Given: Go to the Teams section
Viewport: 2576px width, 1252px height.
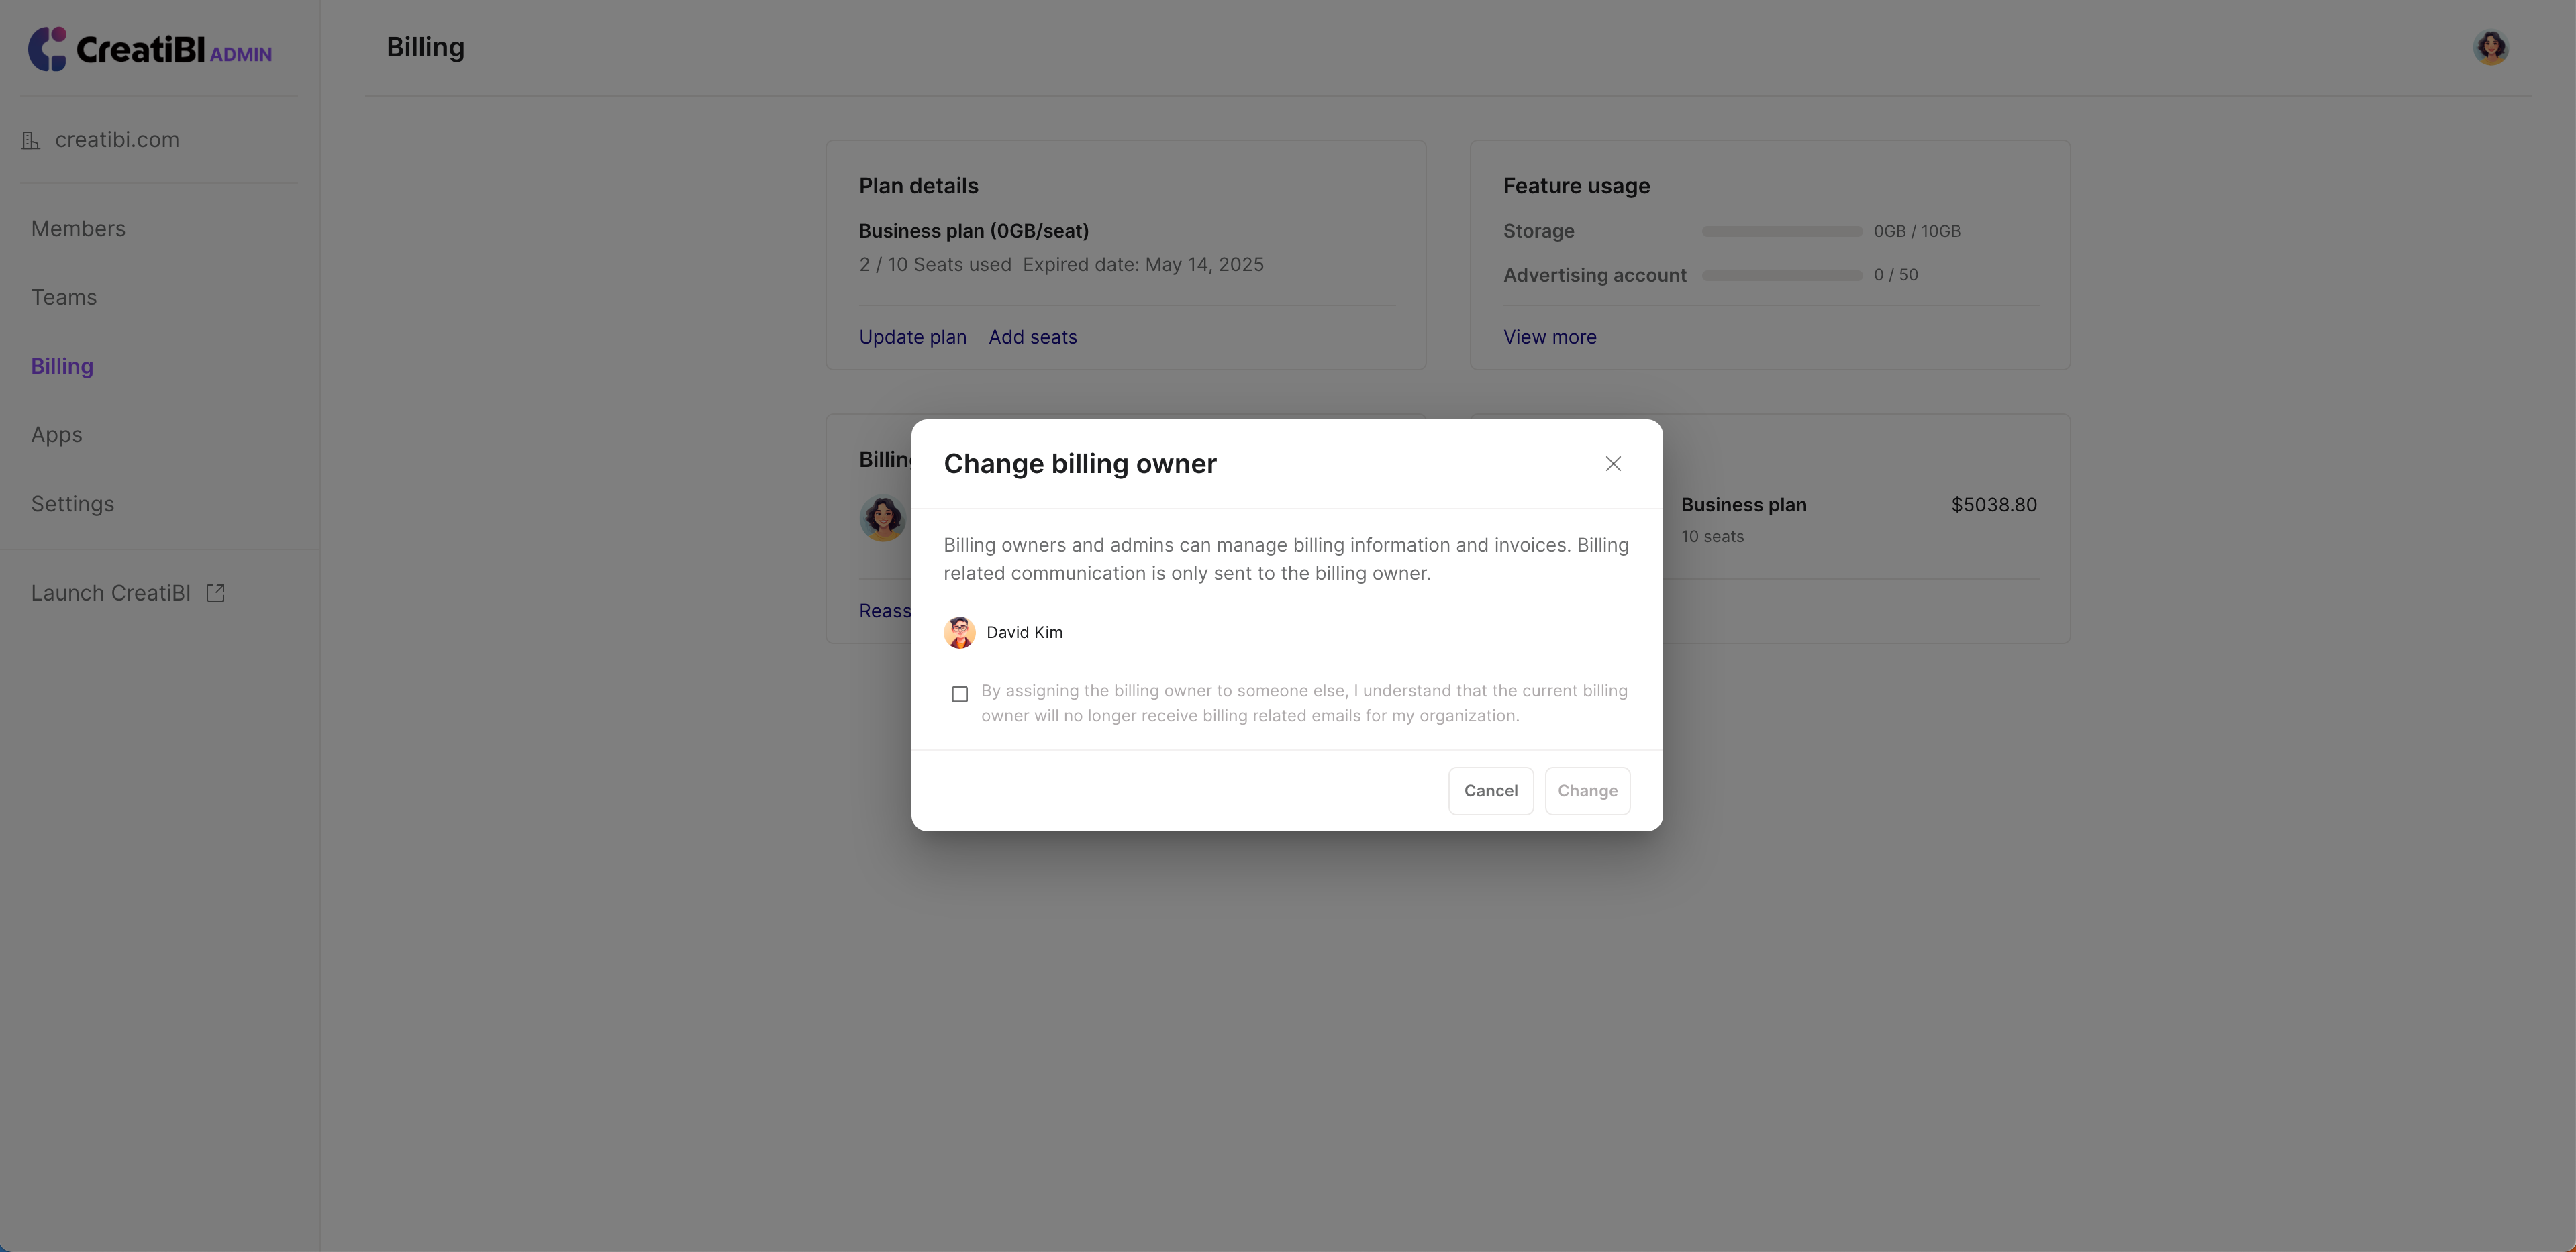Looking at the screenshot, I should tap(64, 297).
